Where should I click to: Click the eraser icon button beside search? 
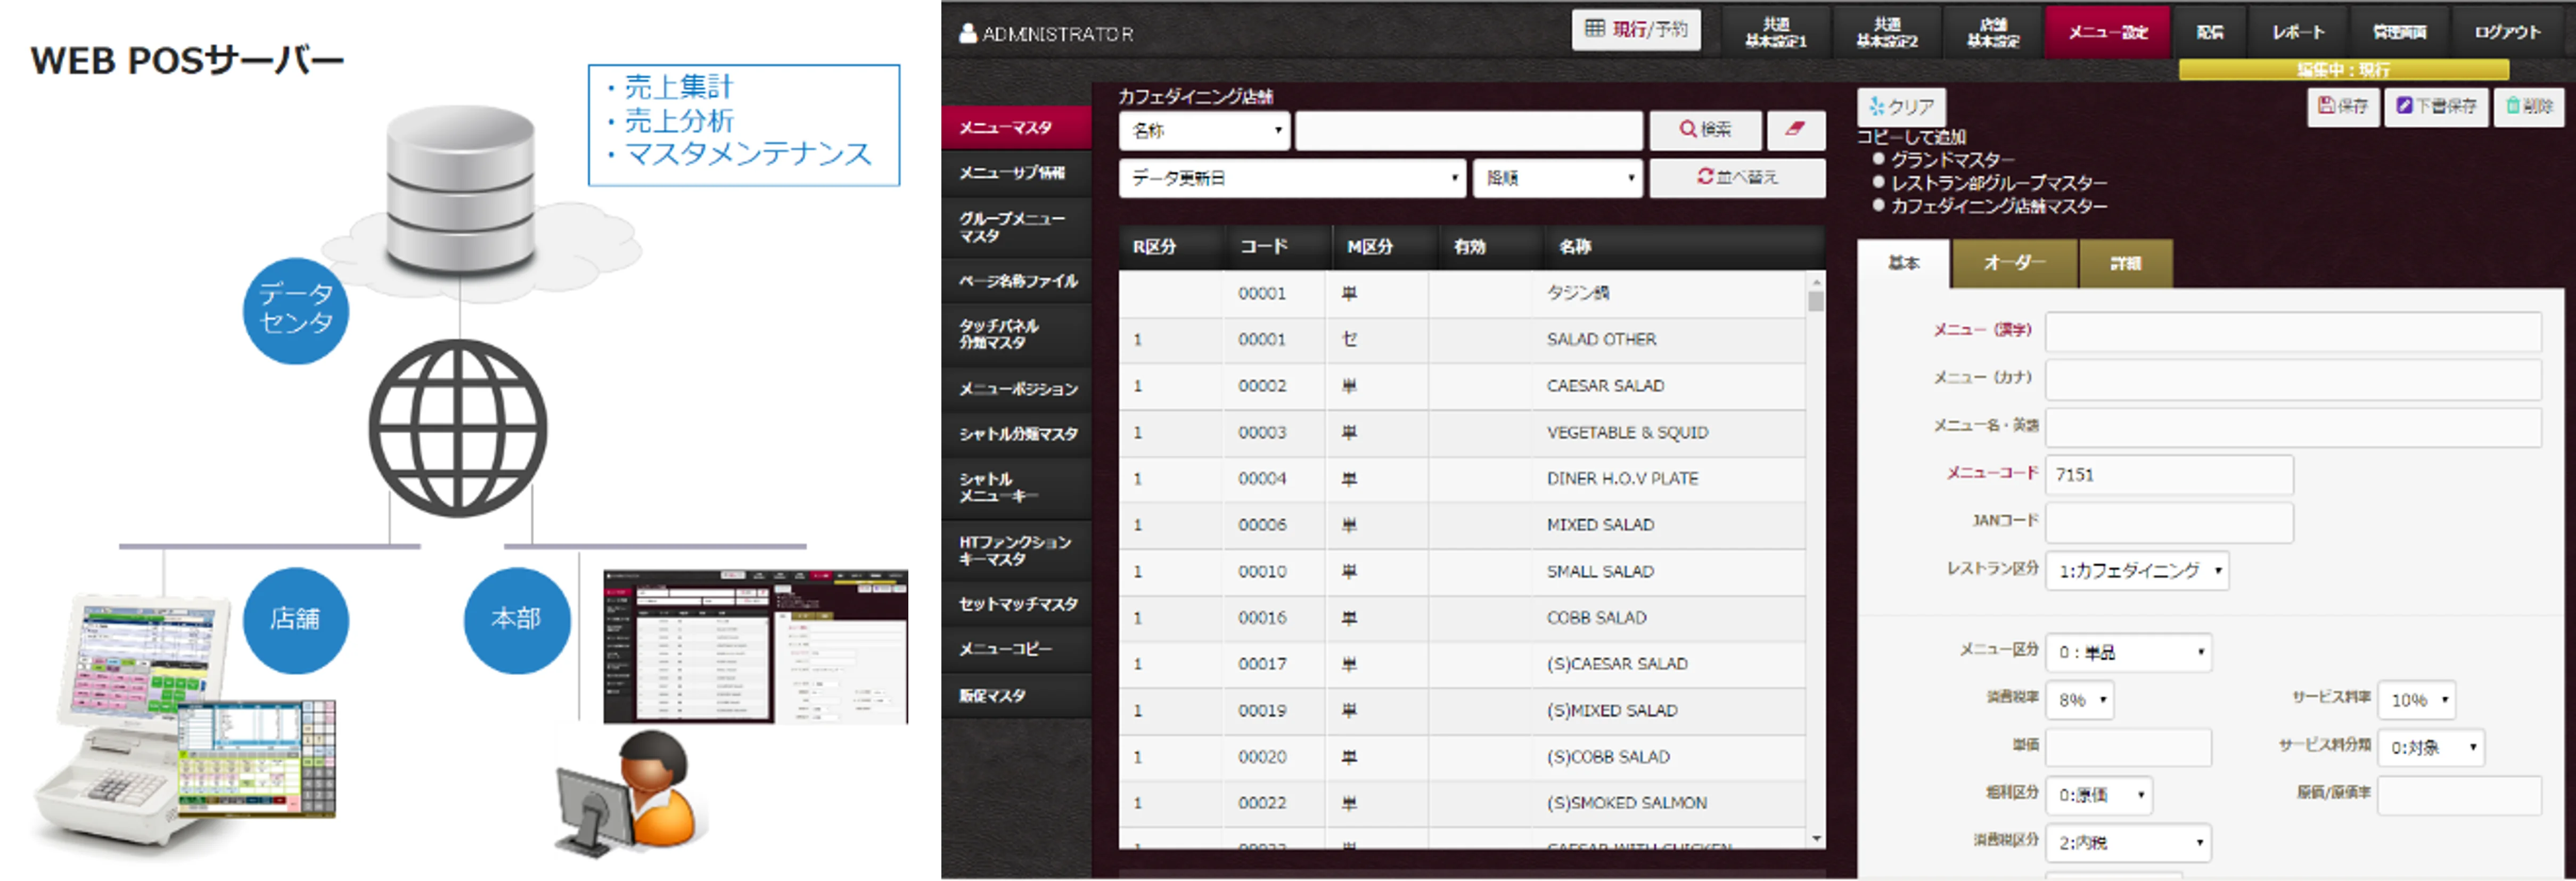click(x=1795, y=129)
